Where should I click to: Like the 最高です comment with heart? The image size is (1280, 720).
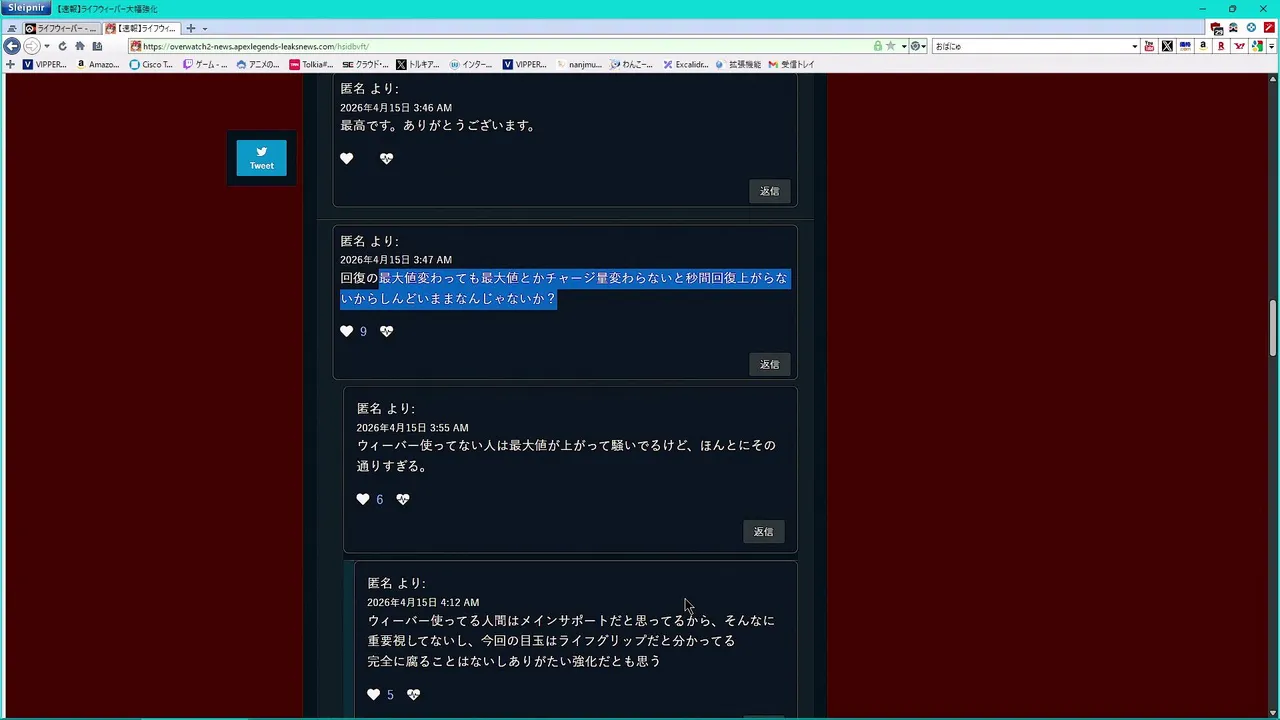[347, 159]
